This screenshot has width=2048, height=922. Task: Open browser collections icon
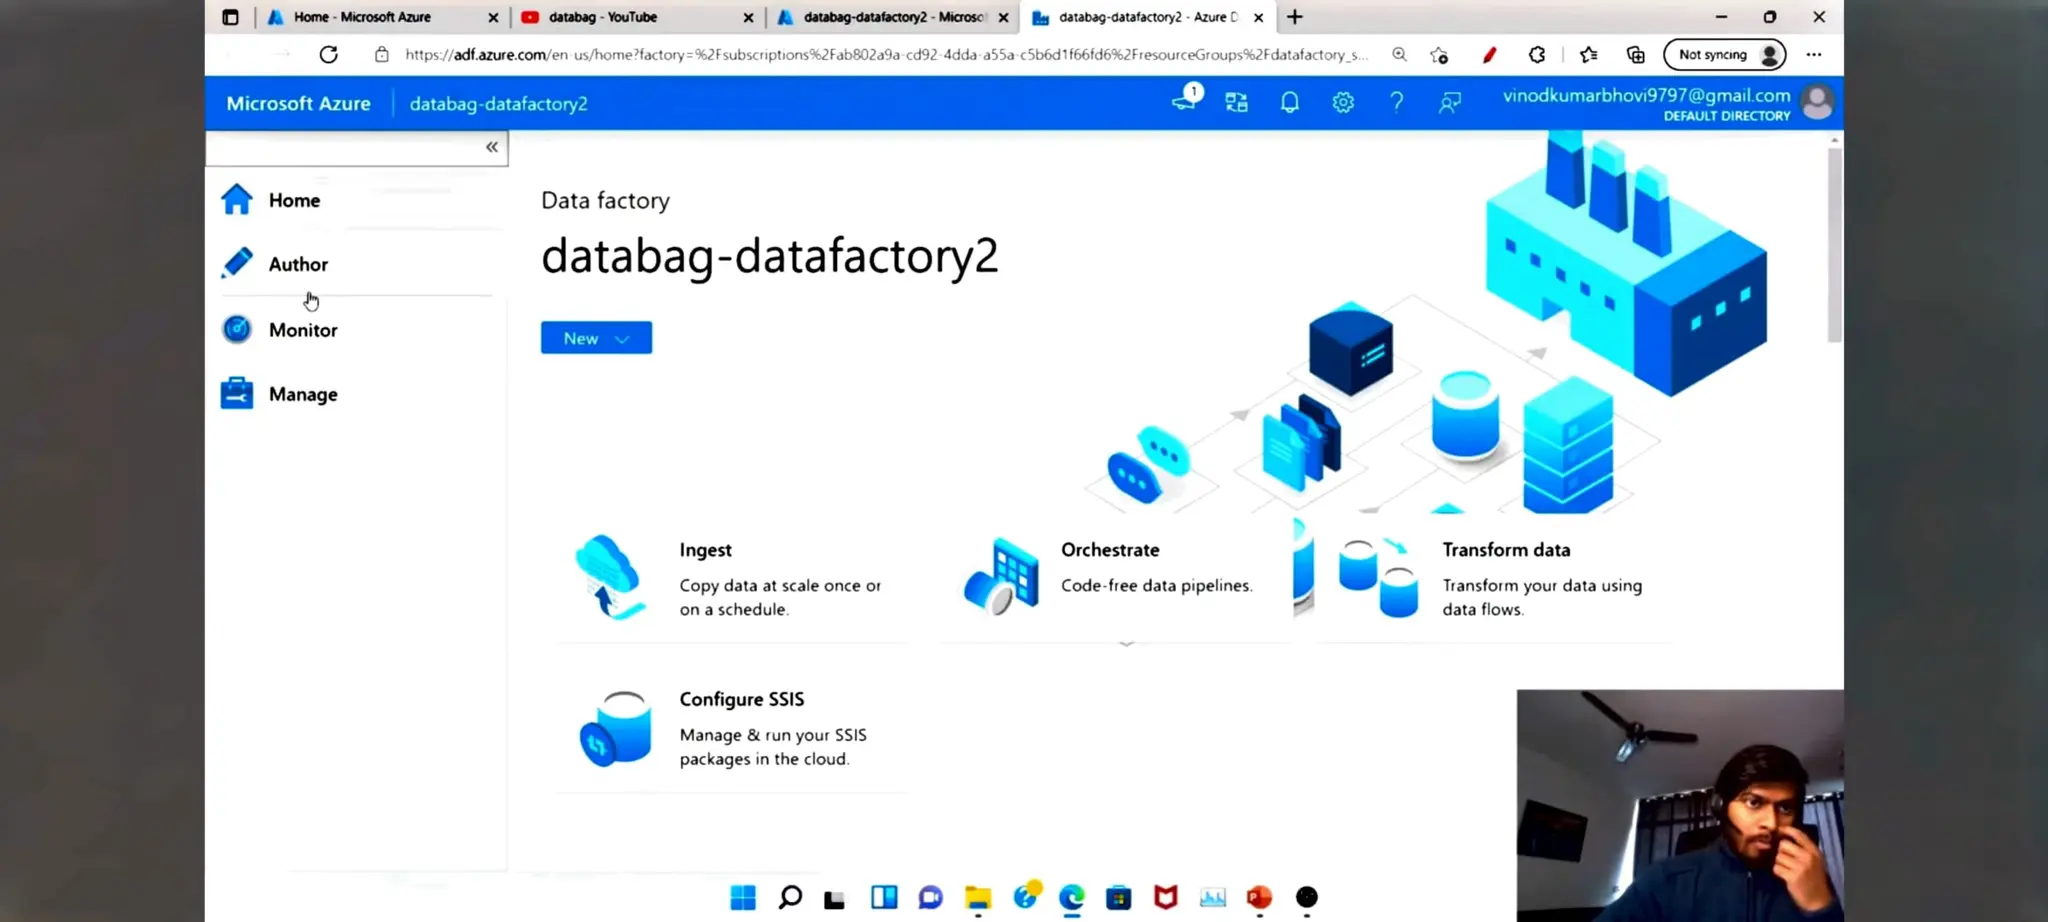click(x=1636, y=55)
